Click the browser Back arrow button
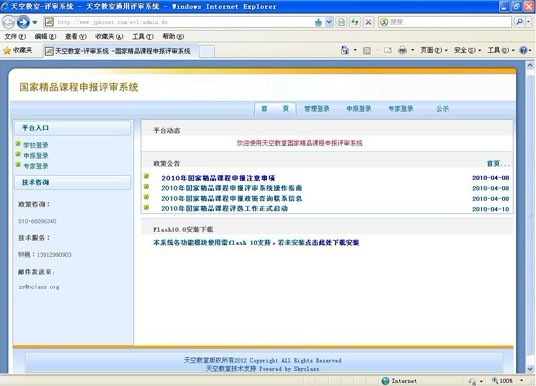 [9, 22]
